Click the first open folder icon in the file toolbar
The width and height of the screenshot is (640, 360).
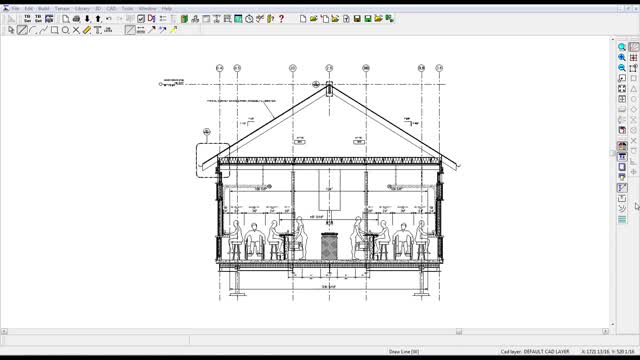[x=313, y=19]
